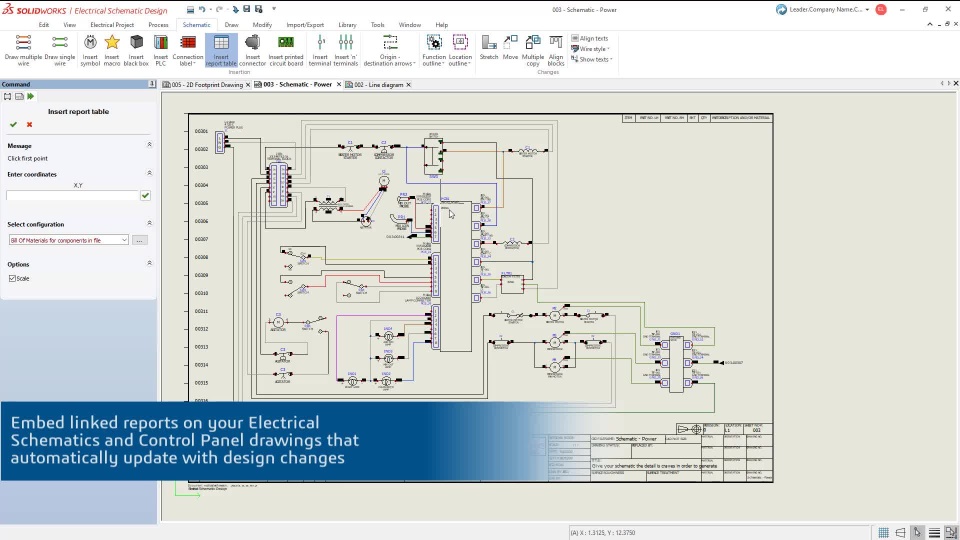Select the Insert terminal tool
This screenshot has width=960, height=540.
point(320,50)
